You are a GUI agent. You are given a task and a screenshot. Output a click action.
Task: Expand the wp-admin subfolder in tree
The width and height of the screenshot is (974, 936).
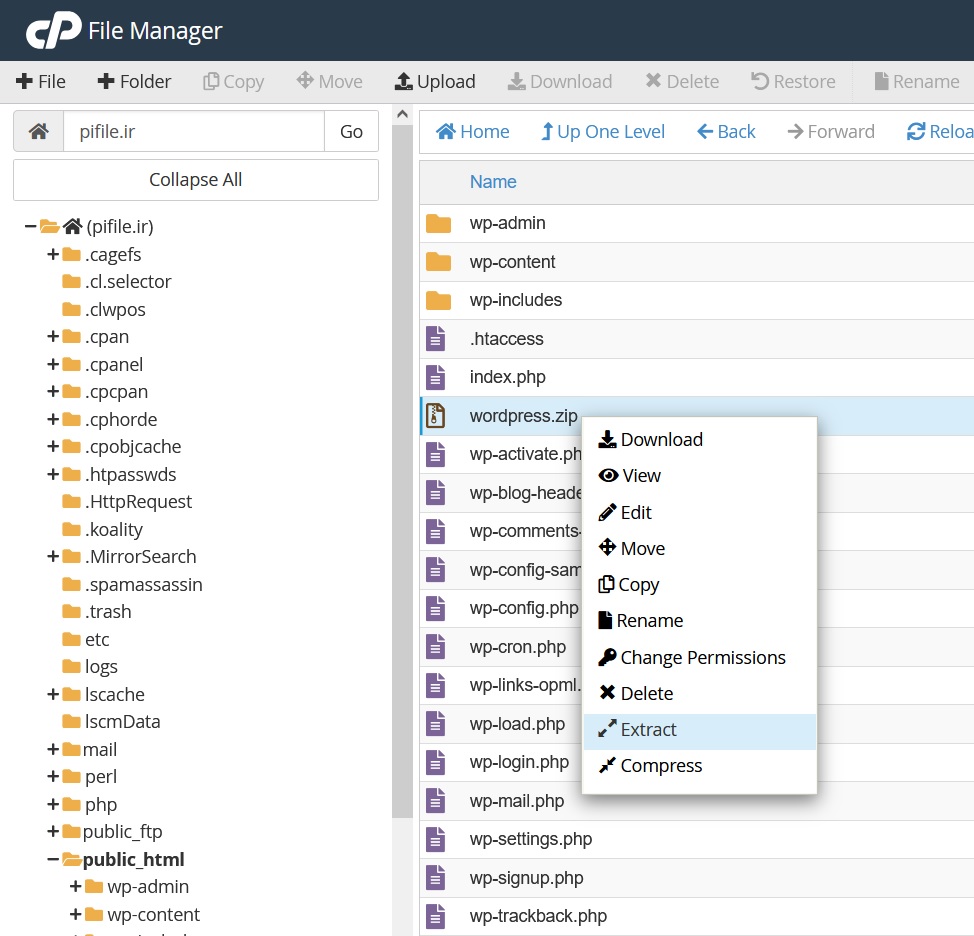point(76,886)
